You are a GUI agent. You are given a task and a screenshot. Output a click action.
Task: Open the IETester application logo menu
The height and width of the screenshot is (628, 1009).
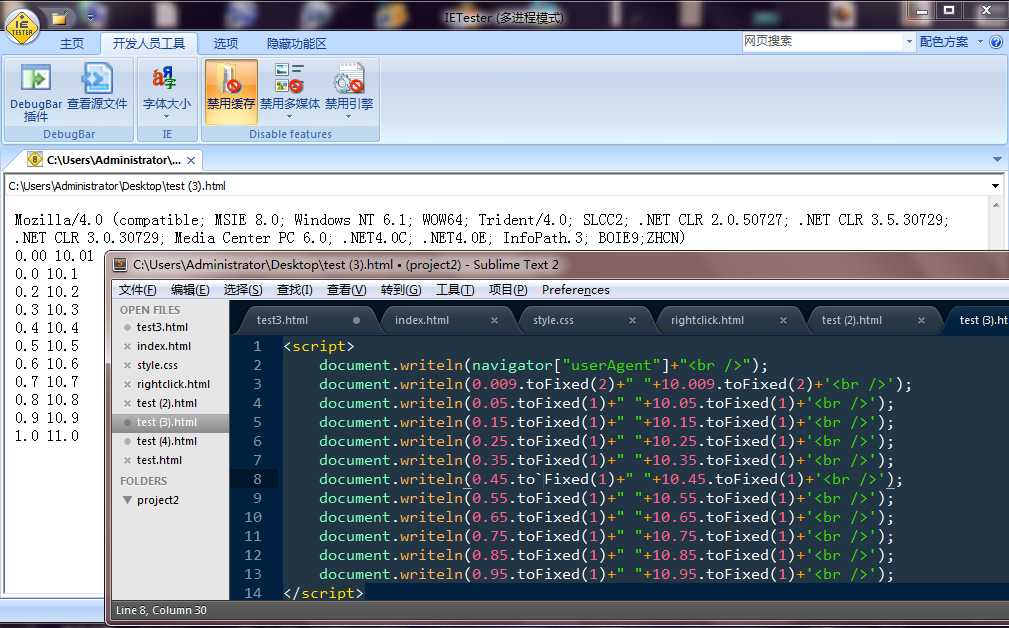[x=23, y=27]
